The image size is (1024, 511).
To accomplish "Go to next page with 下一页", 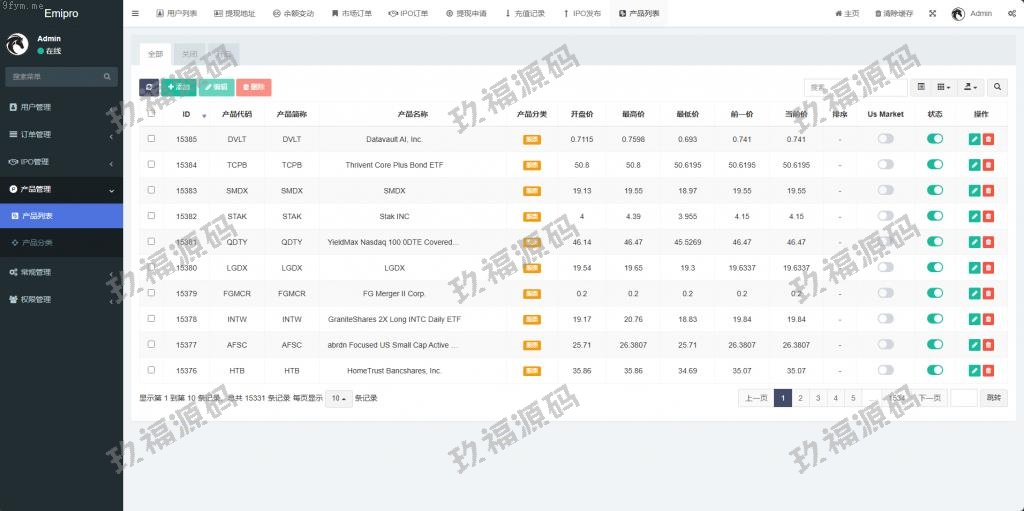I will [929, 398].
